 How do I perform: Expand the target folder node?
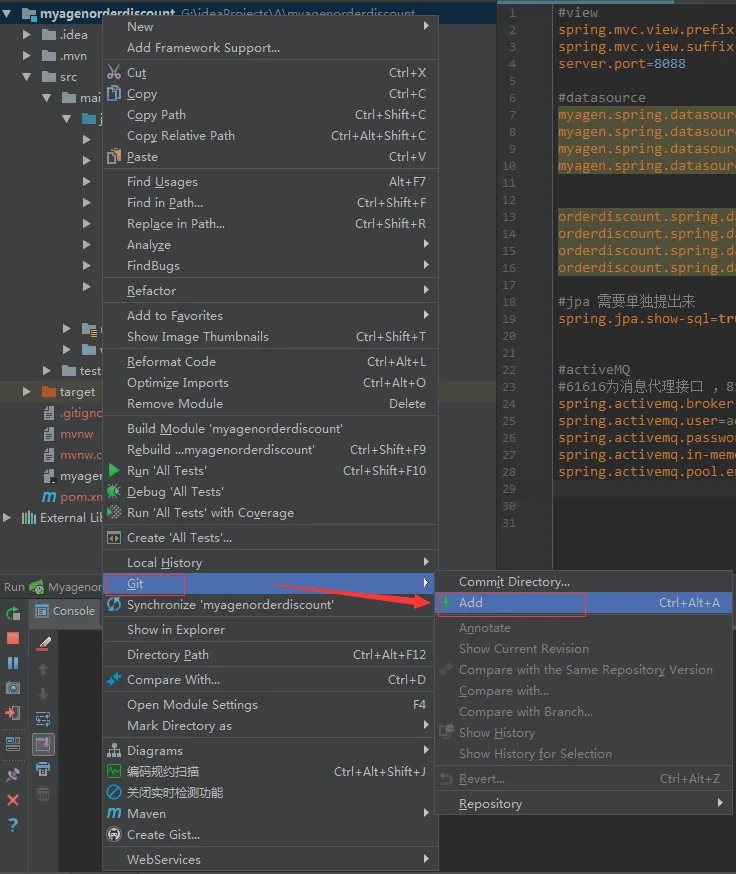[x=27, y=392]
